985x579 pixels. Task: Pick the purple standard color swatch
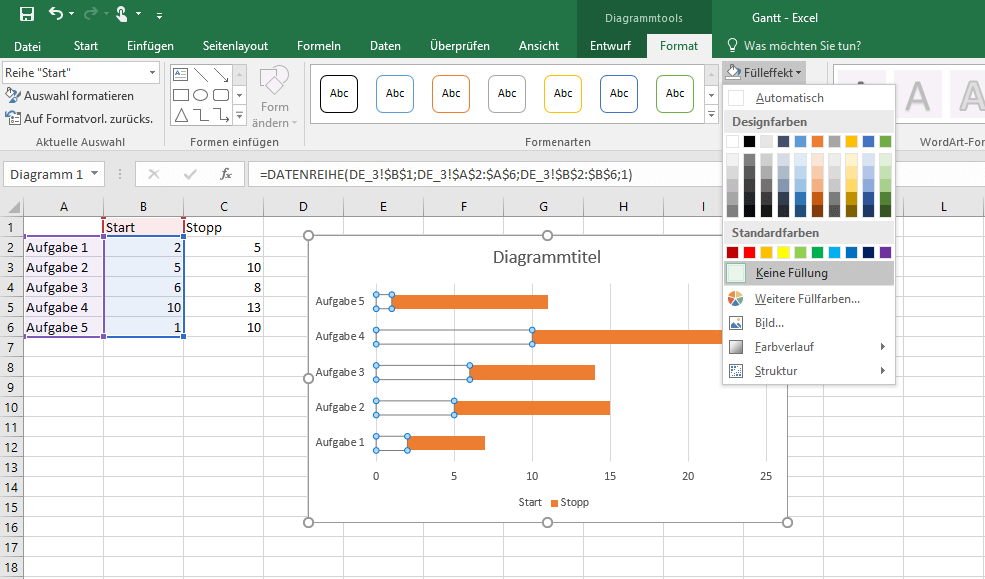pyautogui.click(x=885, y=252)
